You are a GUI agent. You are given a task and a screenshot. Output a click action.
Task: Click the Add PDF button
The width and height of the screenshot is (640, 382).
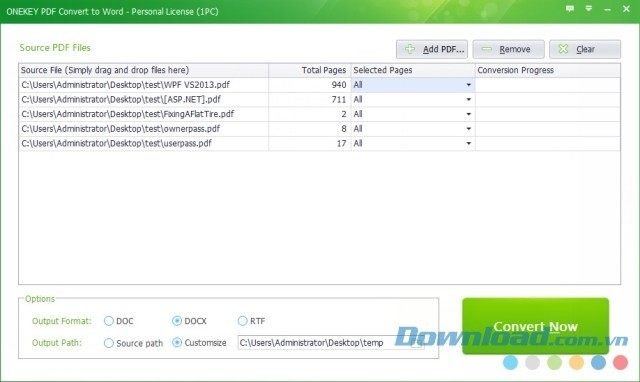432,49
